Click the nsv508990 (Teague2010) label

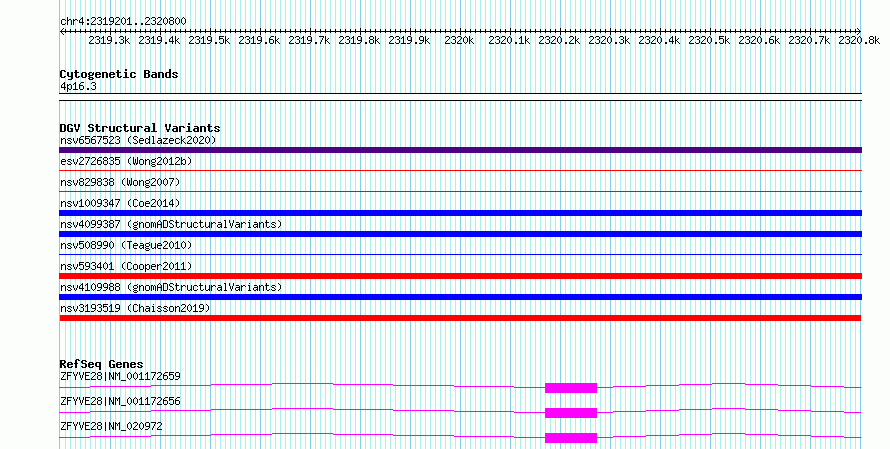point(126,245)
